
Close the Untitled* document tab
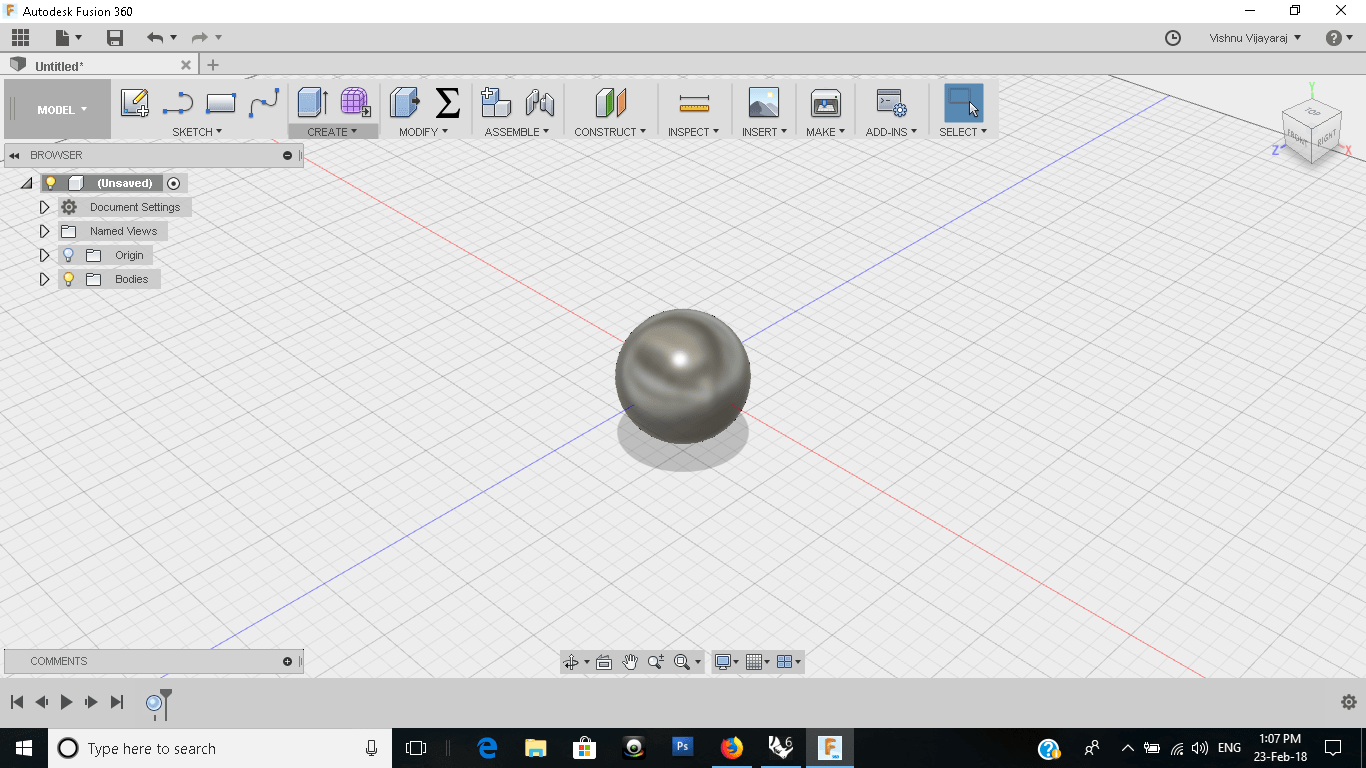point(186,65)
